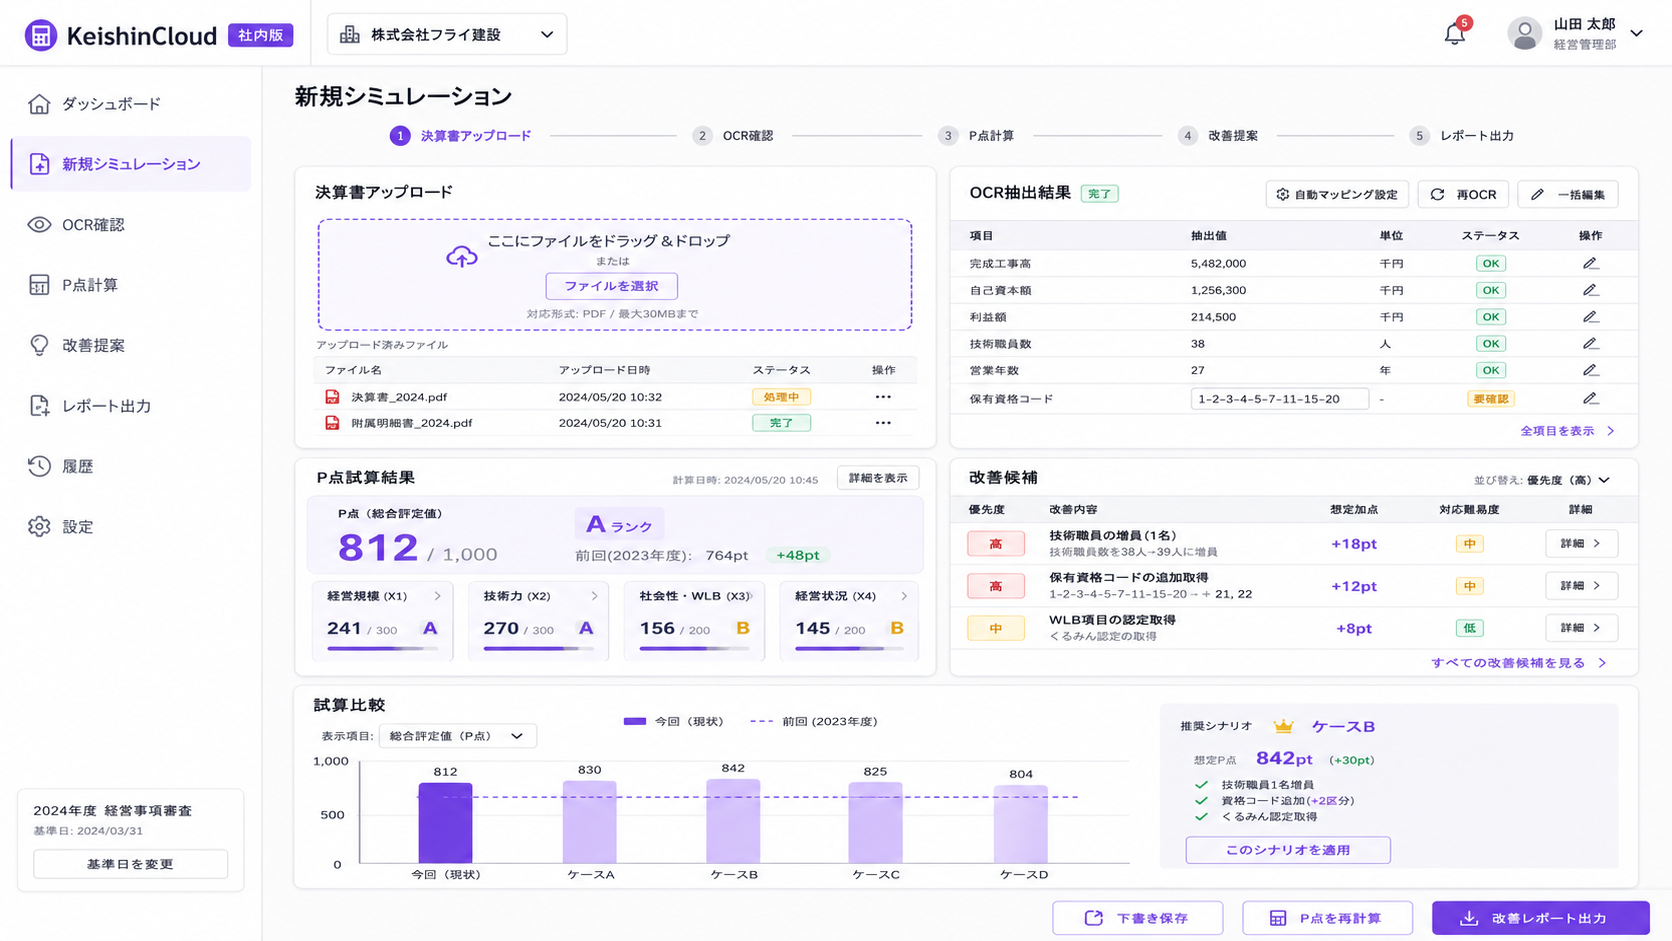Edit the 営業年数 row with pencil icon

[x=1590, y=370]
